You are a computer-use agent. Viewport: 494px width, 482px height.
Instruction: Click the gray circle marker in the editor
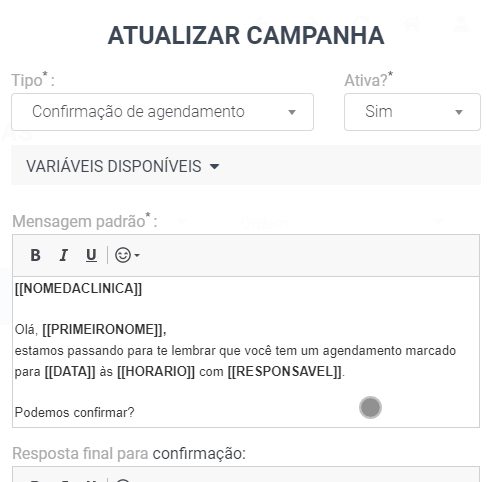click(x=370, y=407)
